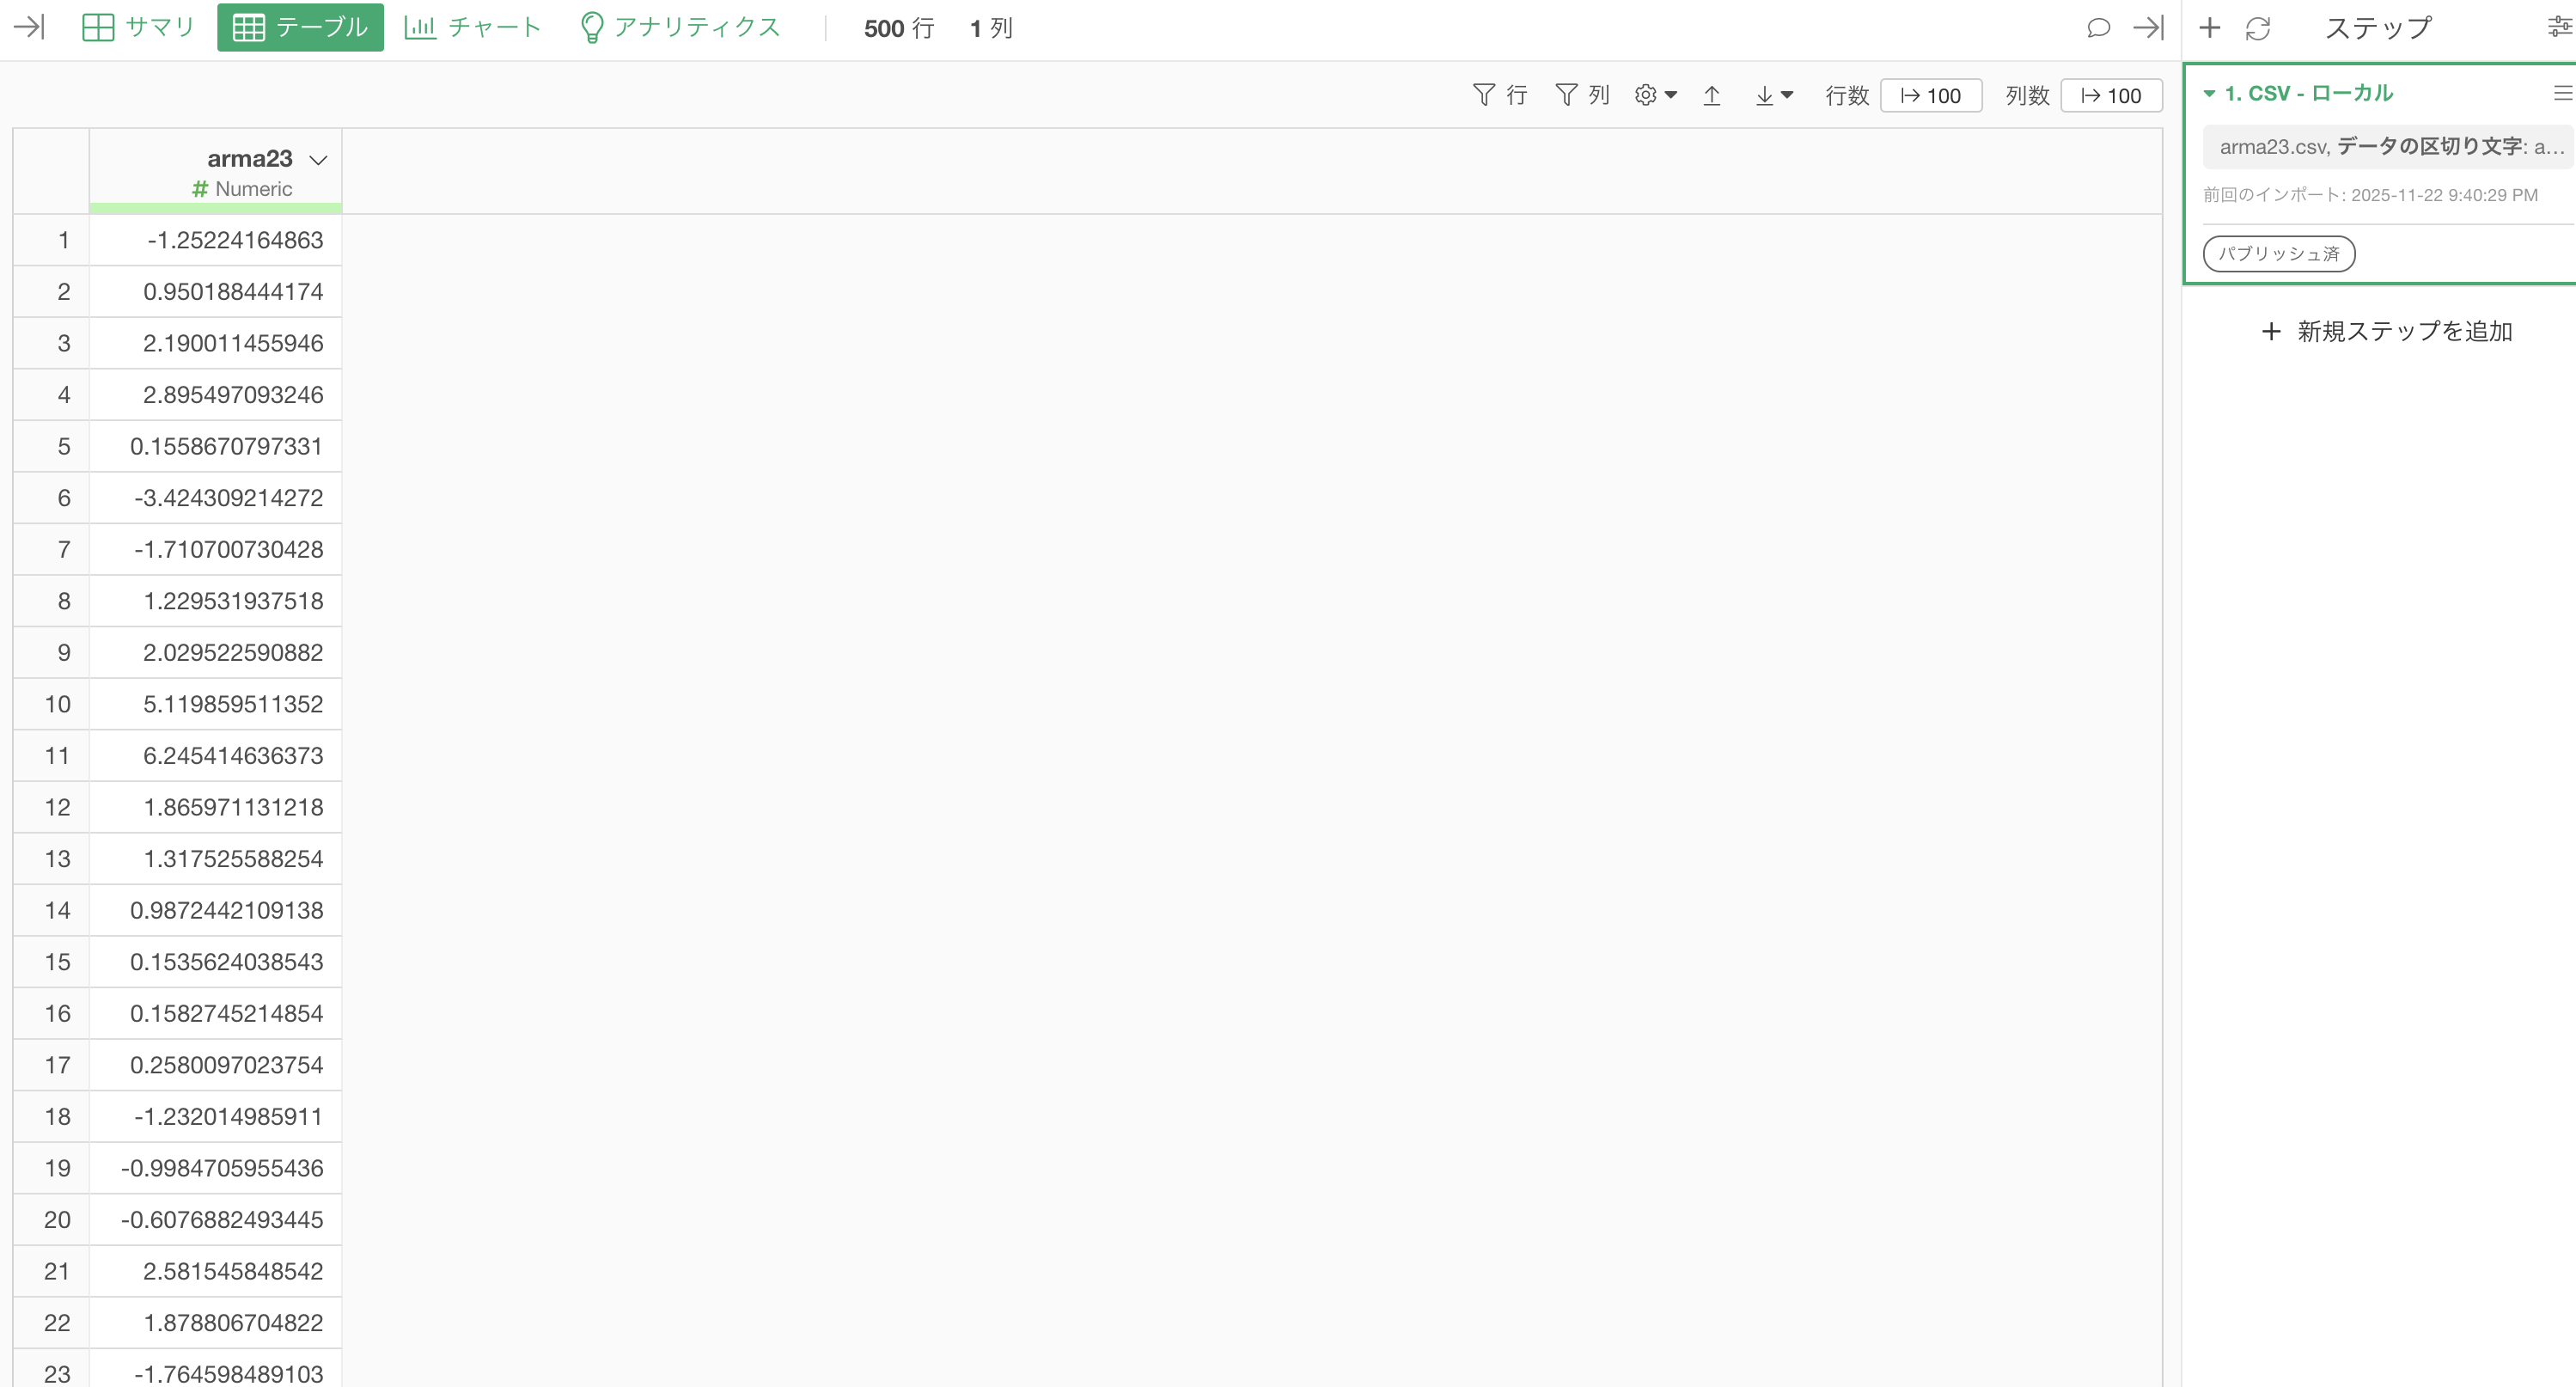Collapse the left sidebar via arrow icon
Viewport: 2576px width, 1387px height.
click(x=28, y=27)
